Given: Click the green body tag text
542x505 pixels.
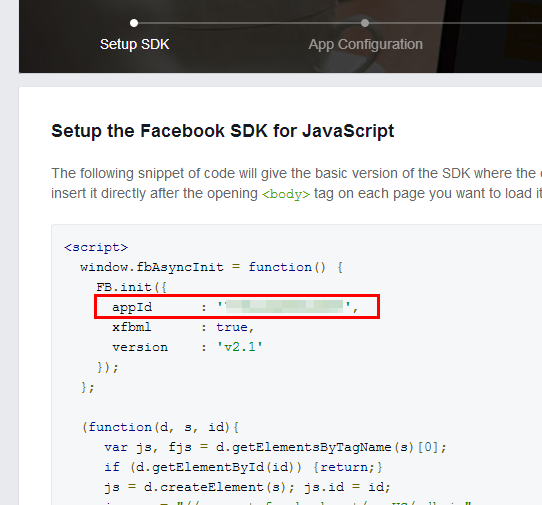Looking at the screenshot, I should click(x=286, y=194).
